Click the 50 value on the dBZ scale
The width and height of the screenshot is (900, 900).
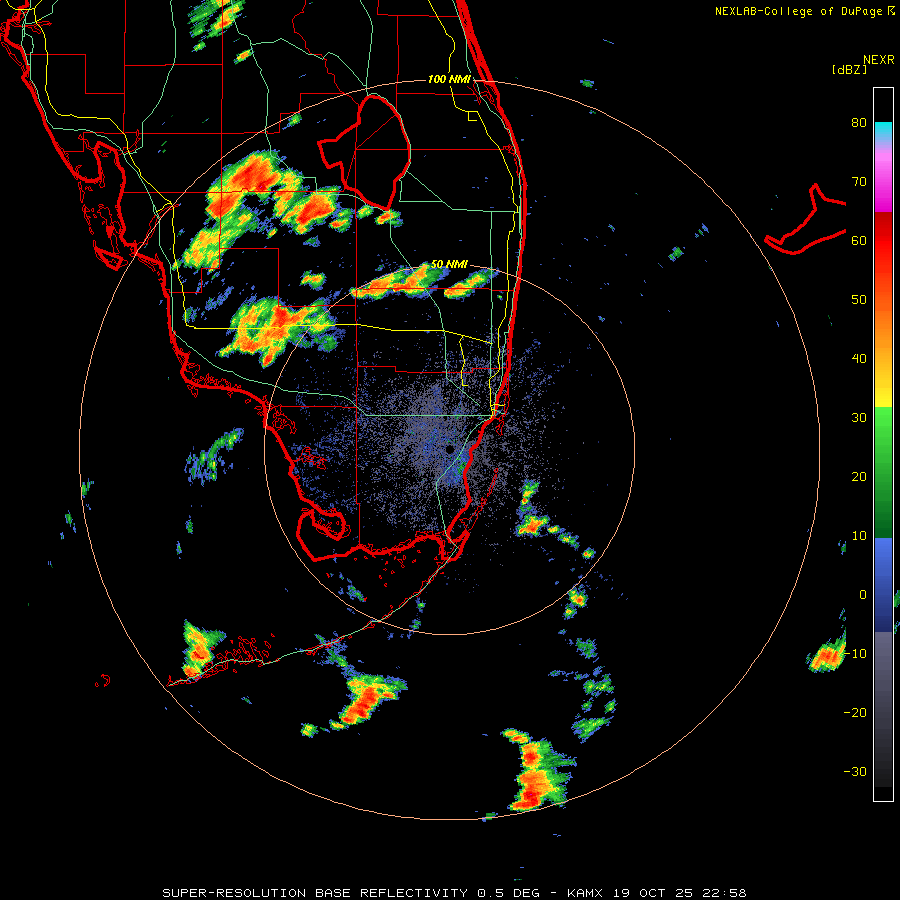point(859,300)
